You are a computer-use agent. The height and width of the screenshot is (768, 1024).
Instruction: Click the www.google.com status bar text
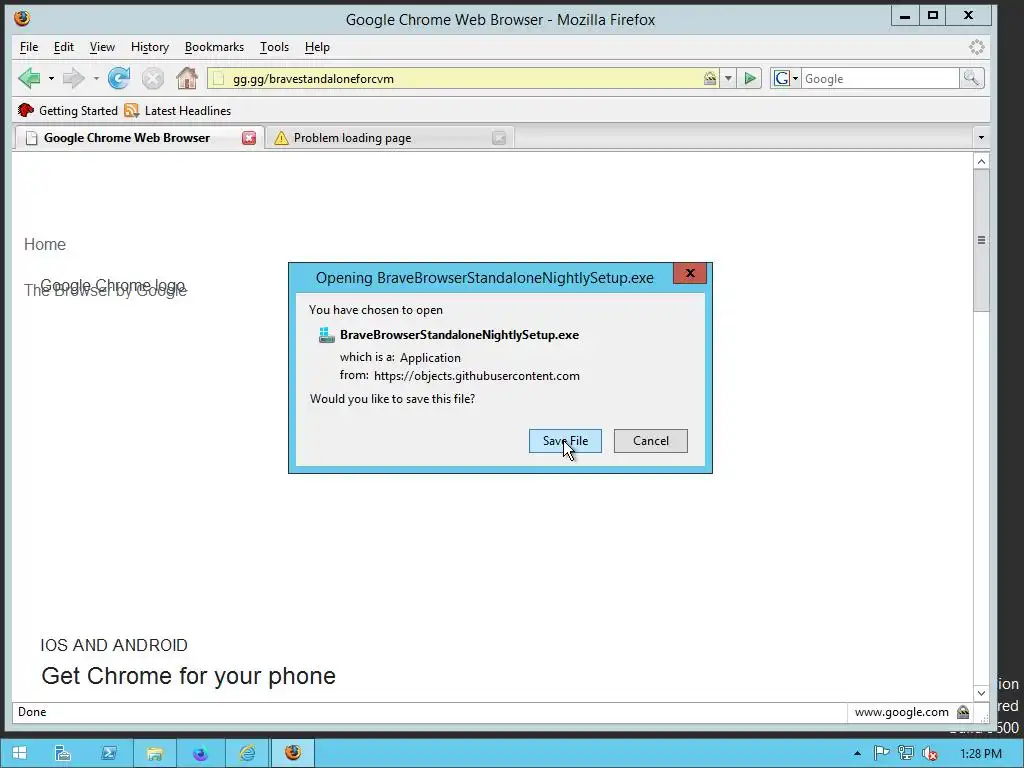click(x=901, y=712)
